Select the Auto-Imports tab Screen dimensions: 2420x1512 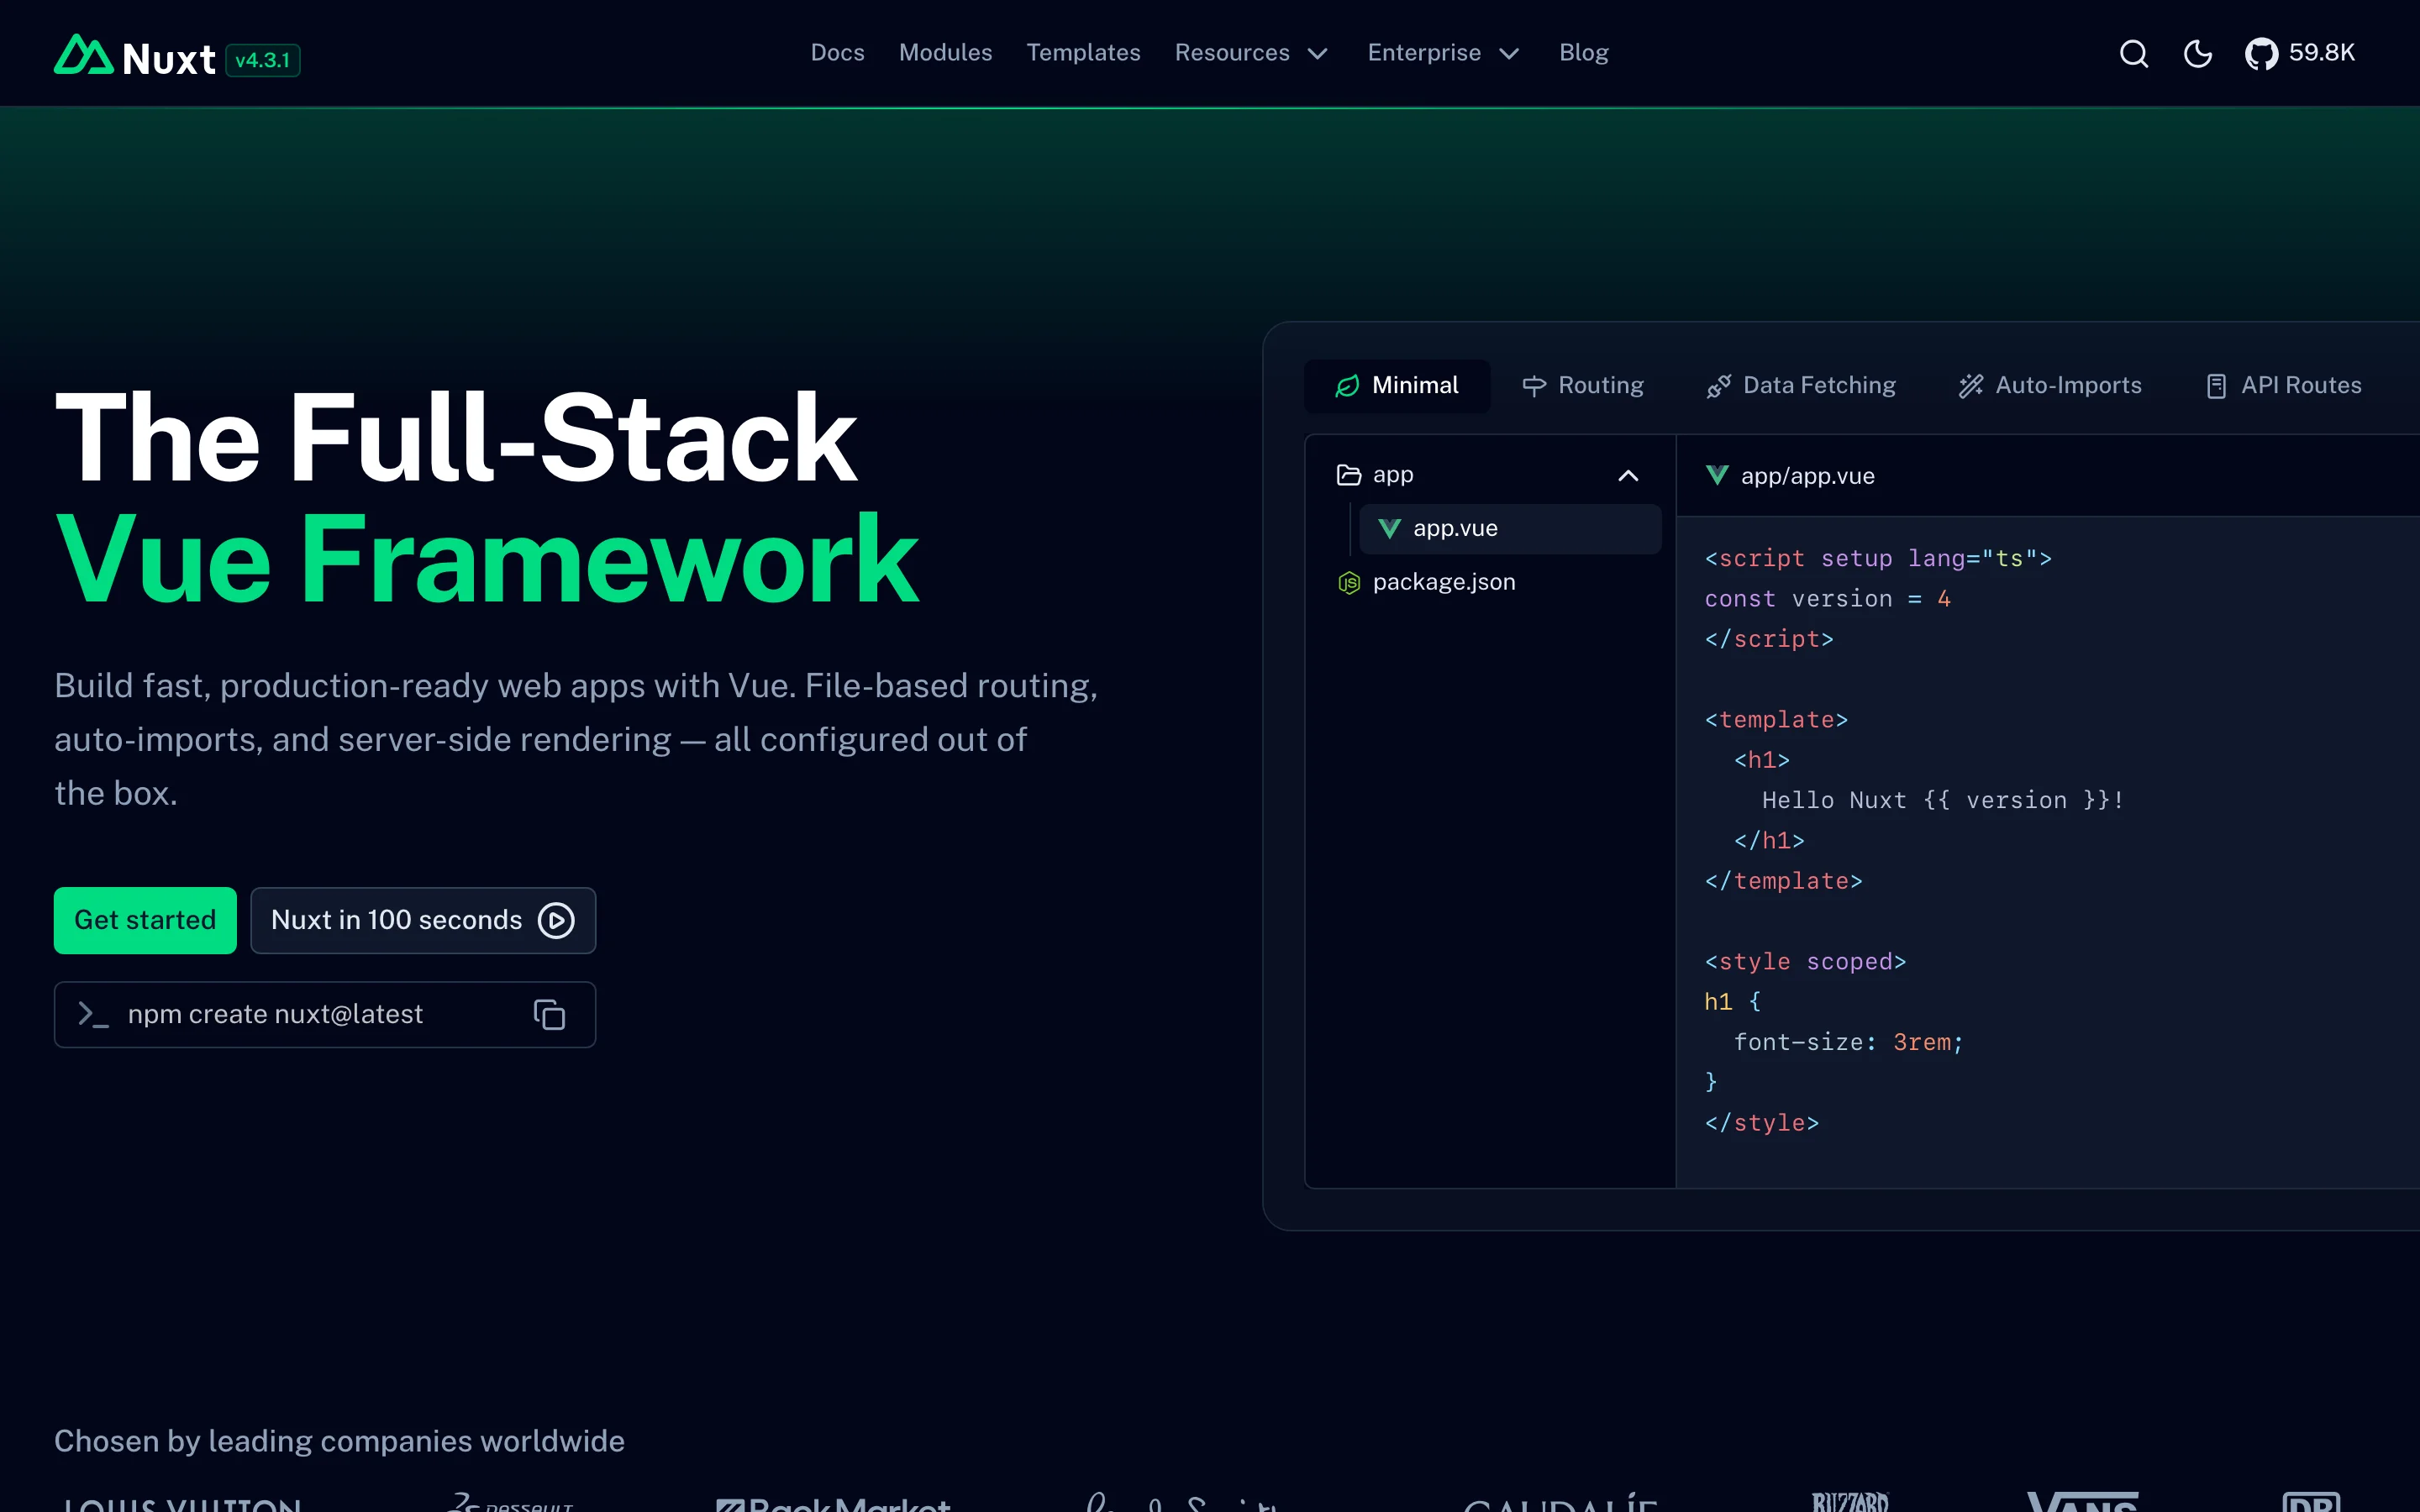(2050, 386)
